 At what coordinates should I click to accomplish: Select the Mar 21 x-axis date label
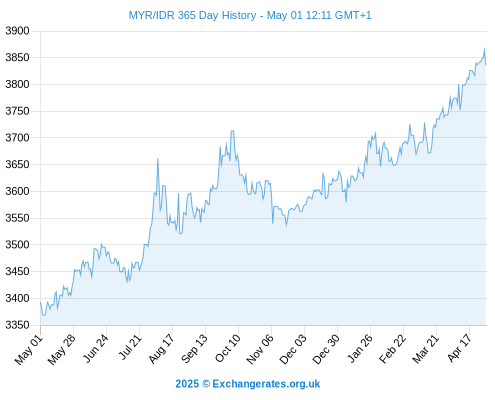[x=425, y=349]
